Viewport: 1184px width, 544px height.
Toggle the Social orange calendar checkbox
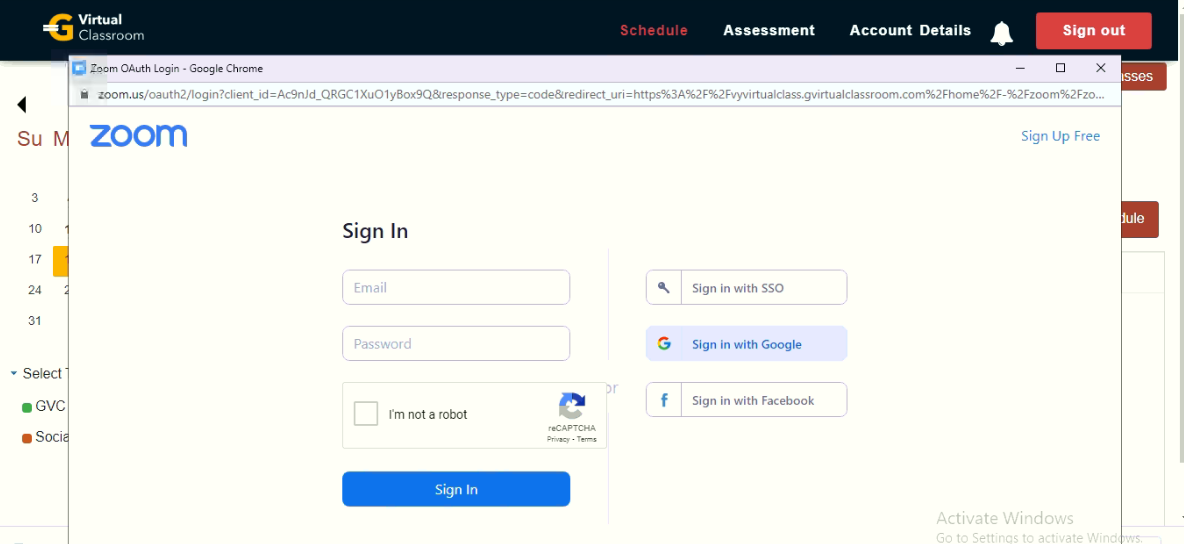27,438
